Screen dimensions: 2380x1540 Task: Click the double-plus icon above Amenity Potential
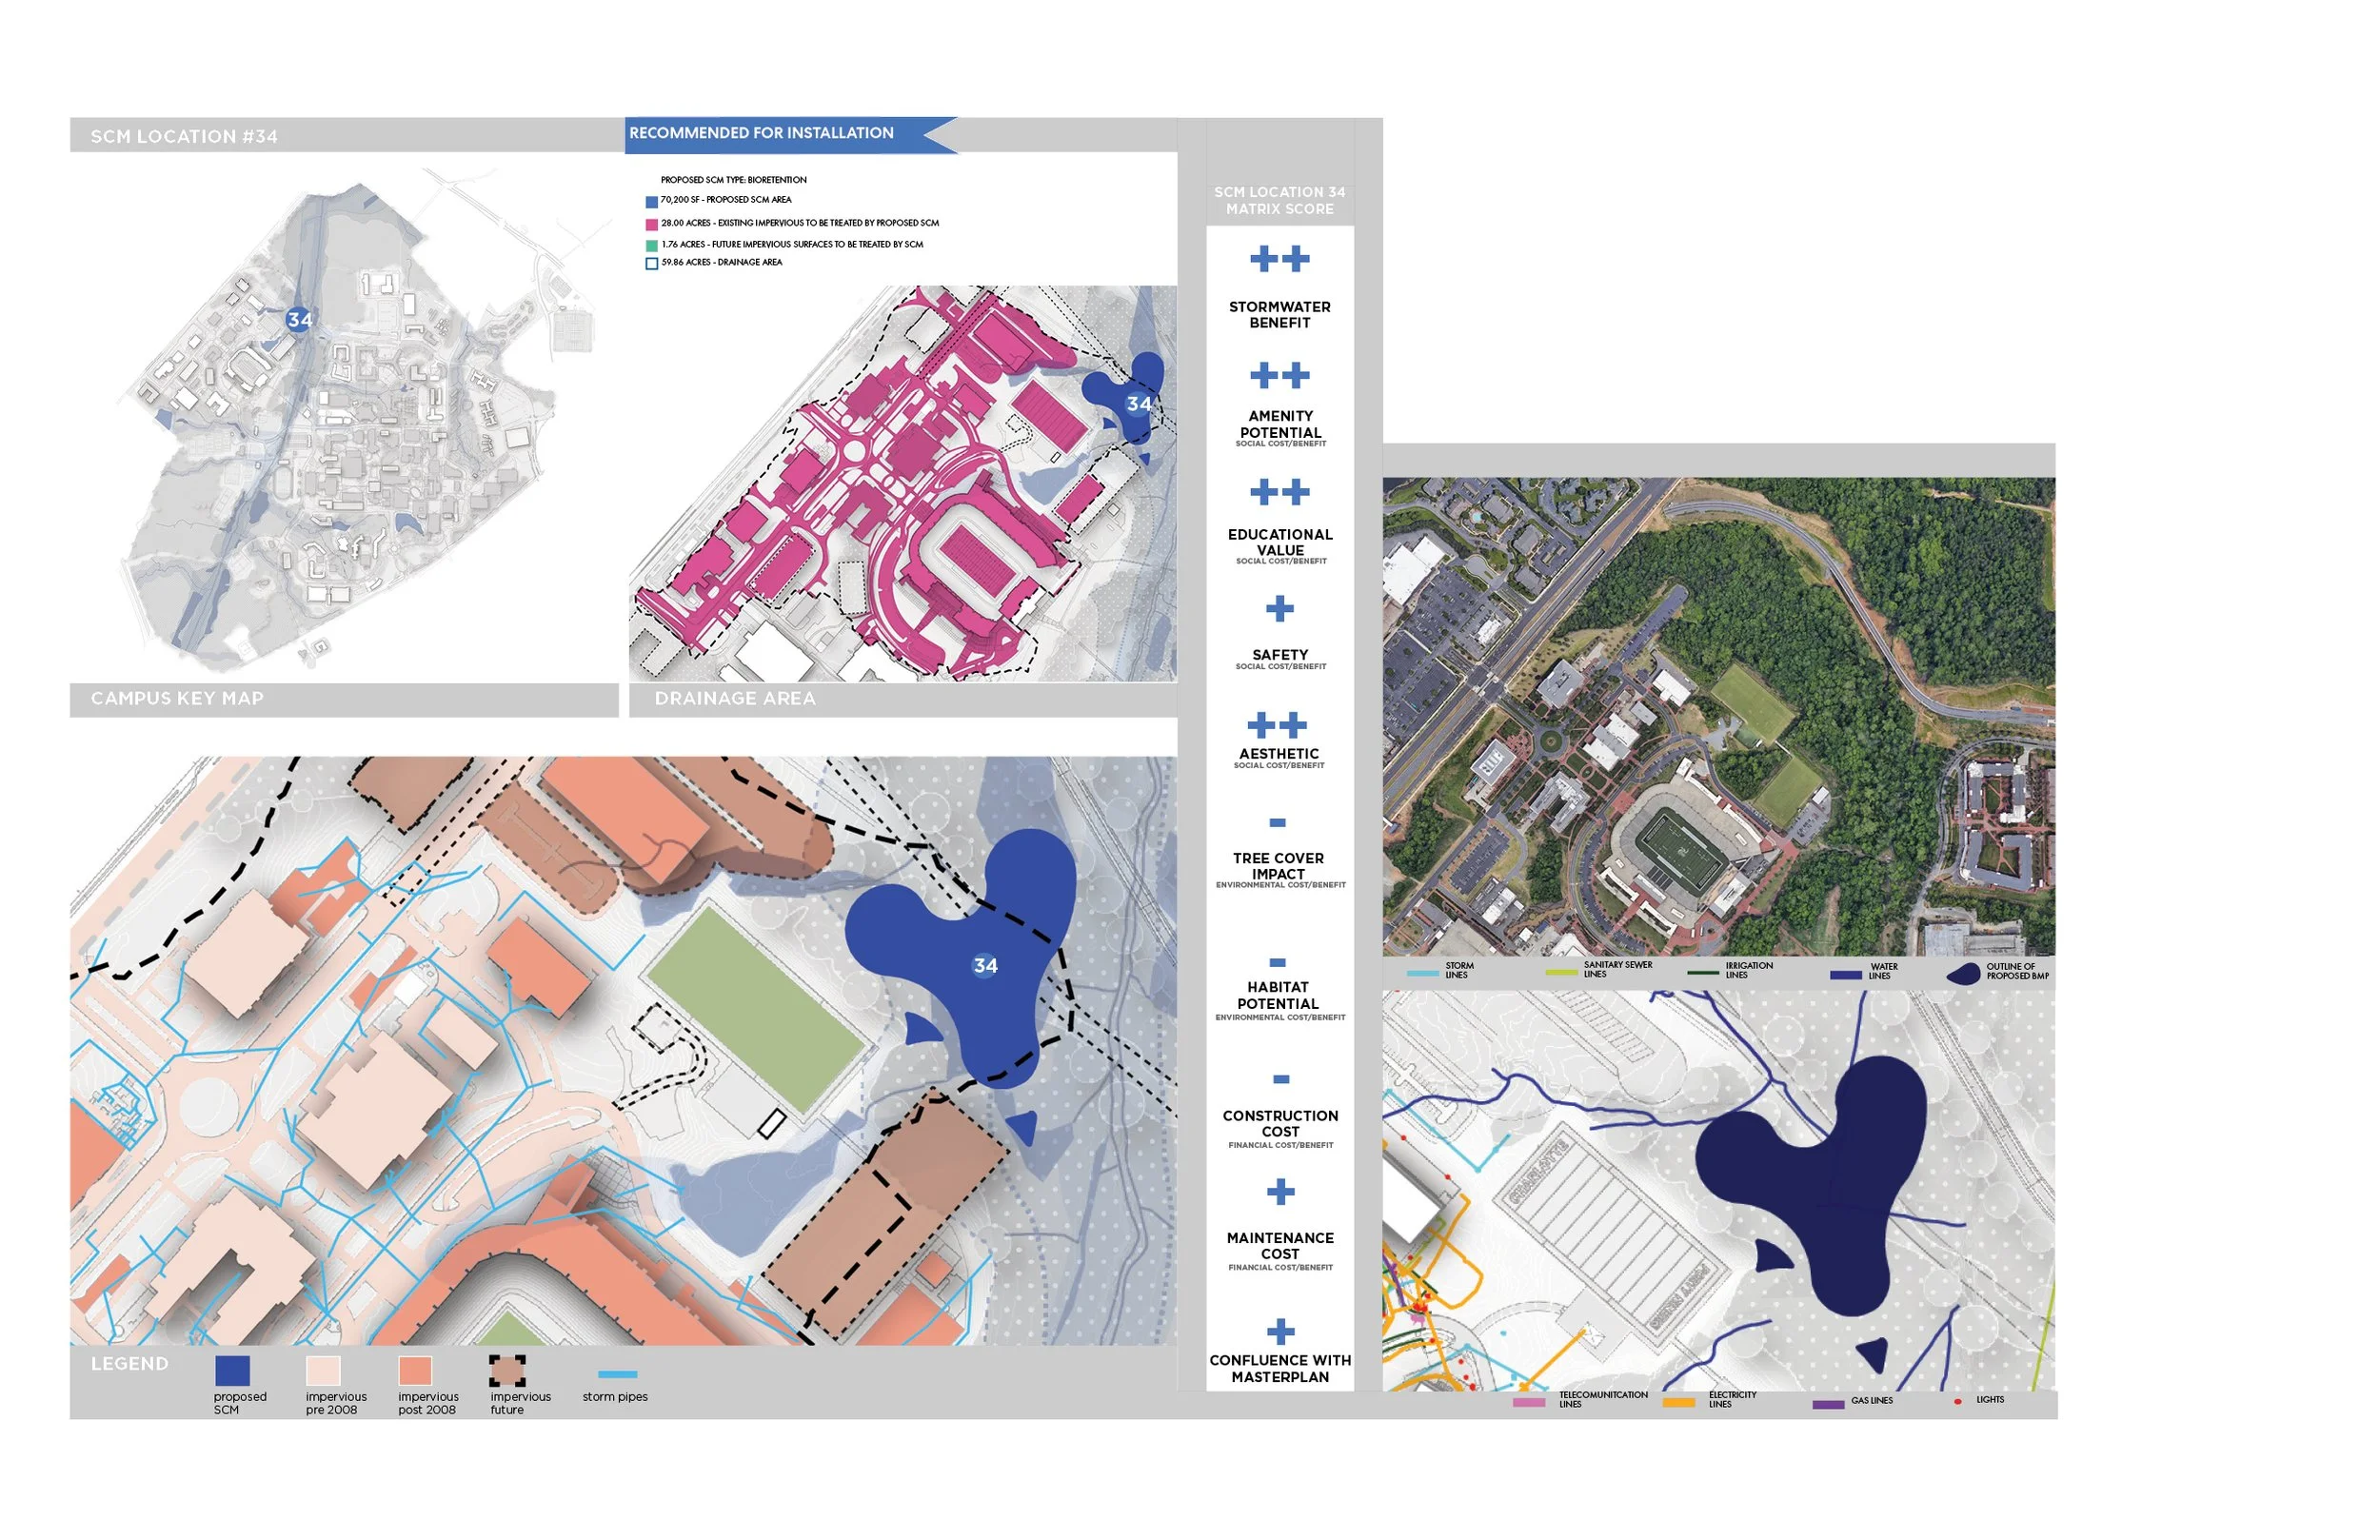point(1279,375)
